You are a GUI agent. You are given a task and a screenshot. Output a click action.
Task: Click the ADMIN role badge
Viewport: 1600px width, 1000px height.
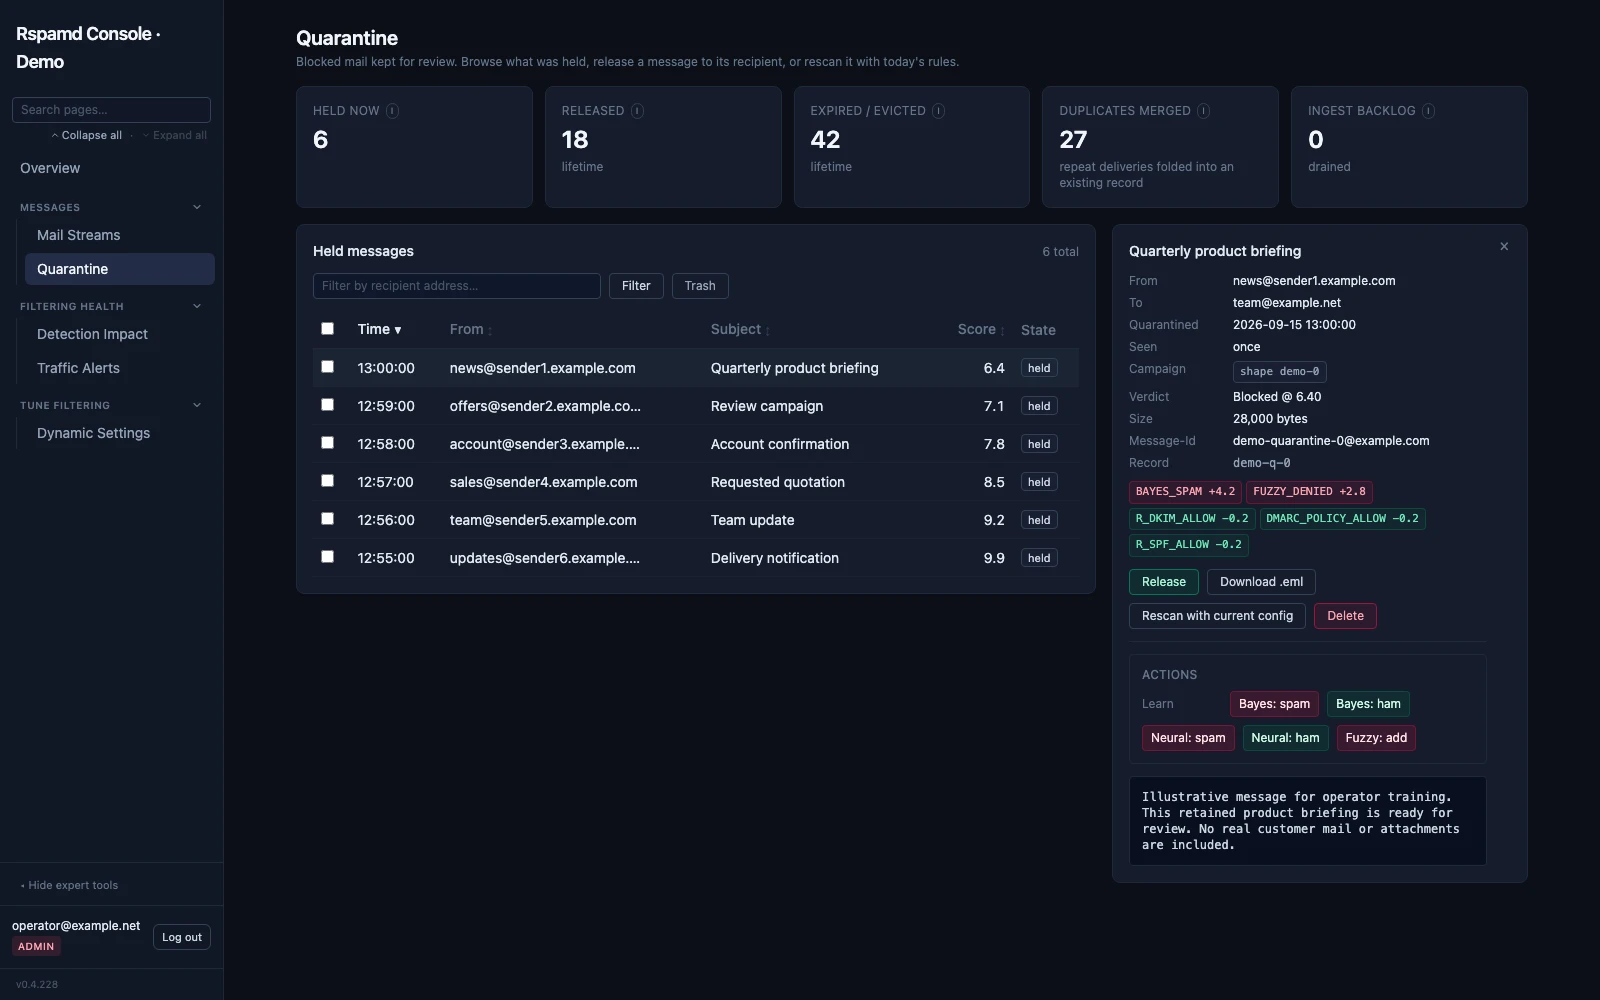[x=36, y=947]
